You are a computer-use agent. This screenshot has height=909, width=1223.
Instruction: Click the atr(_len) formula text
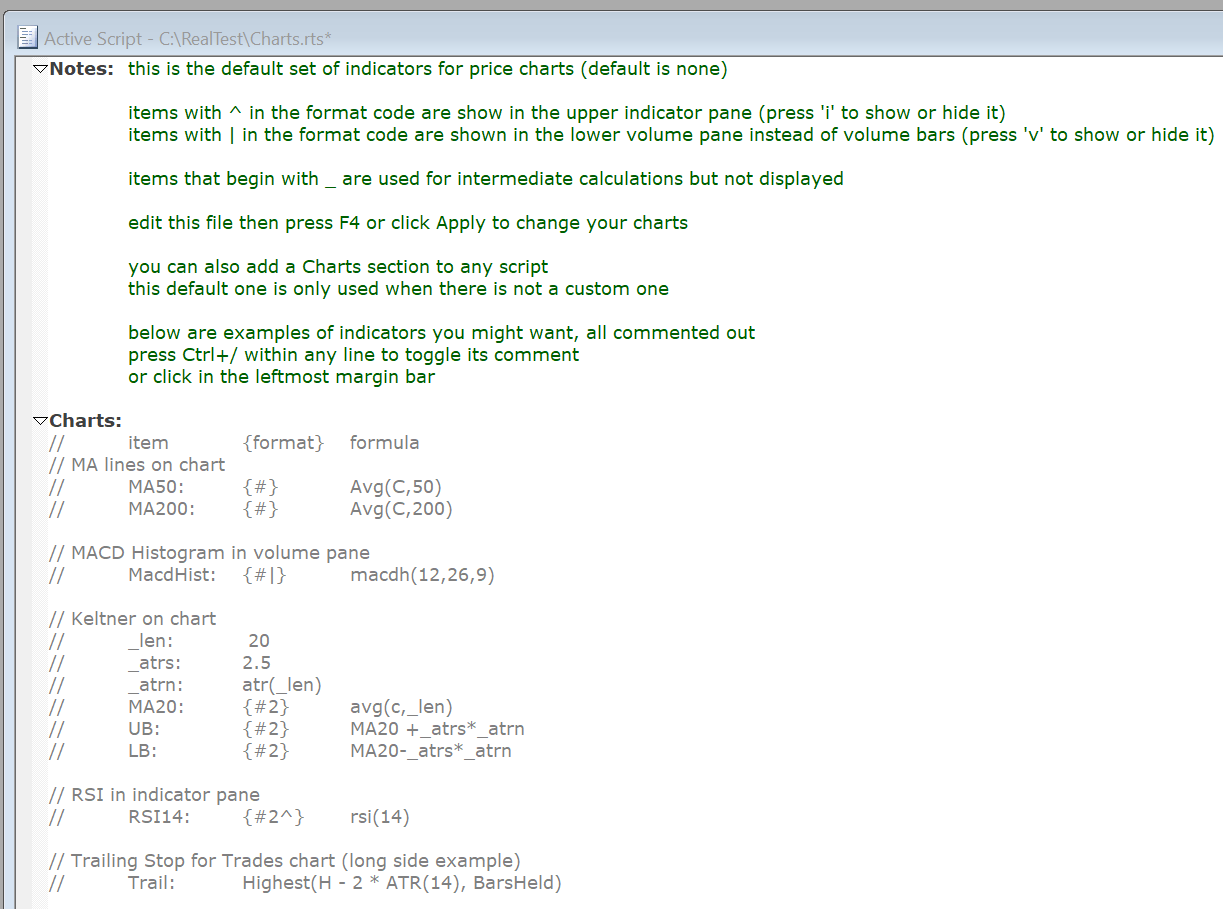coord(282,685)
